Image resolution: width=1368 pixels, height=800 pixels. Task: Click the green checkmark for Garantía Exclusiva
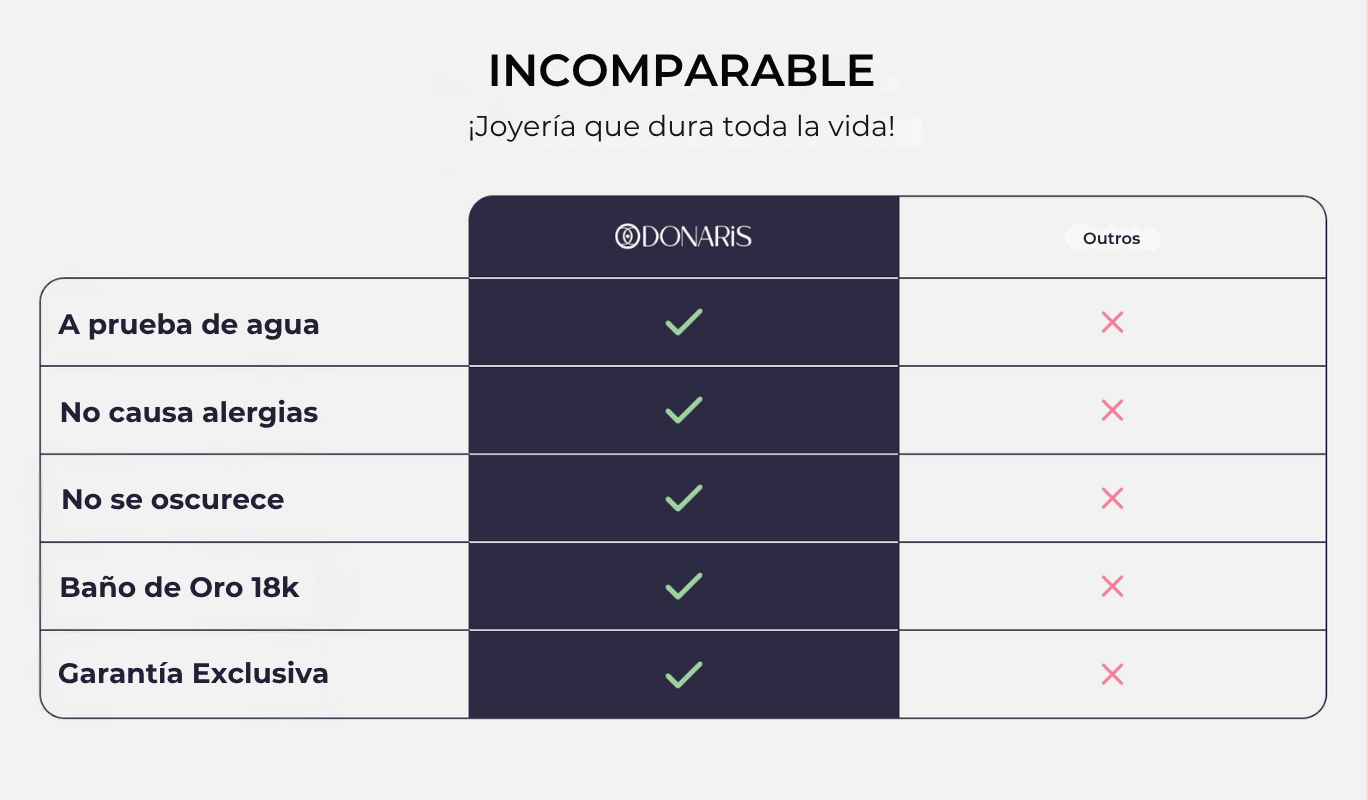684,674
